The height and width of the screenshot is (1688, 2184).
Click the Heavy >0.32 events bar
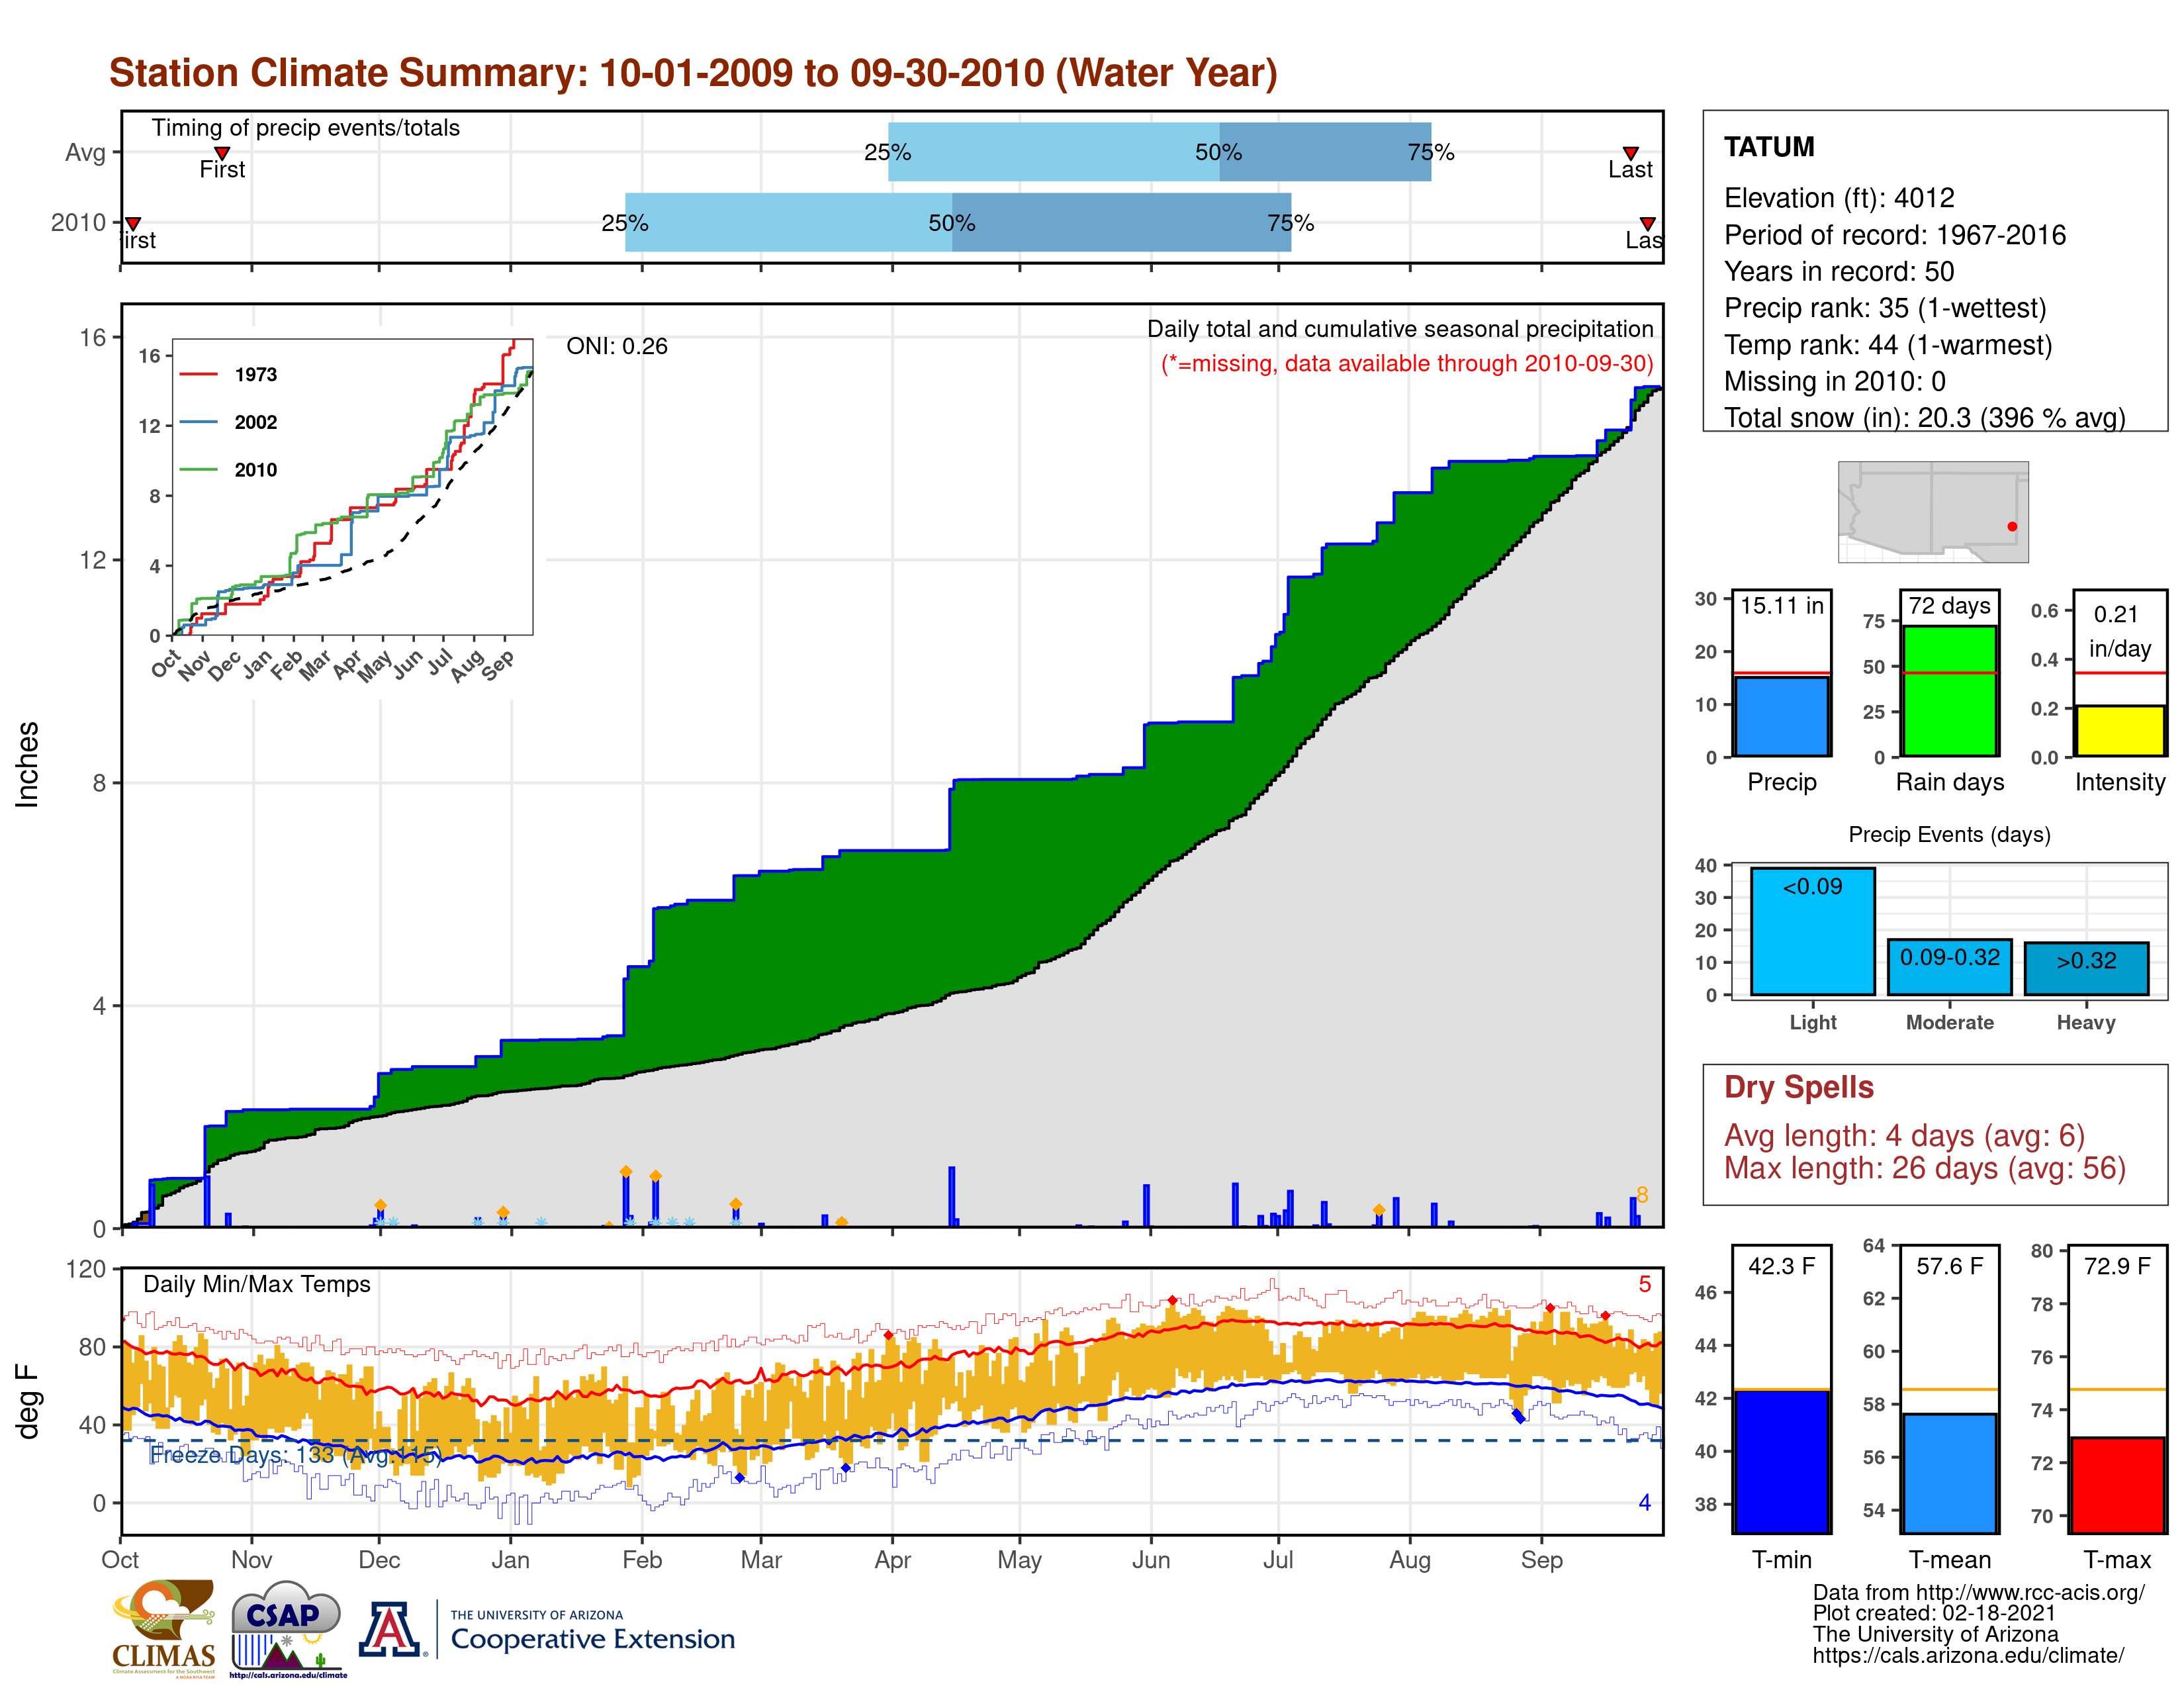(2087, 968)
